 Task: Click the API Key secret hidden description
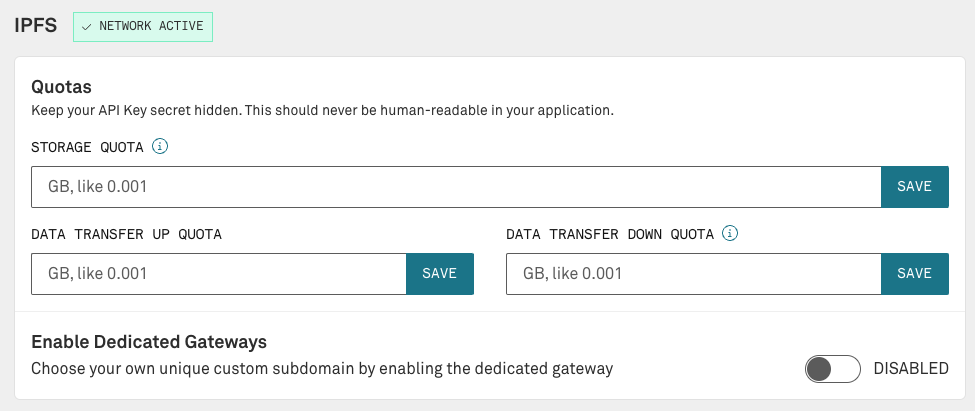323,111
